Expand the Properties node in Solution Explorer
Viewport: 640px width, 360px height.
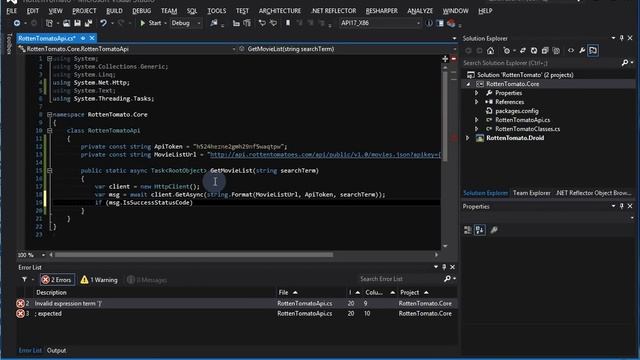tap(476, 93)
